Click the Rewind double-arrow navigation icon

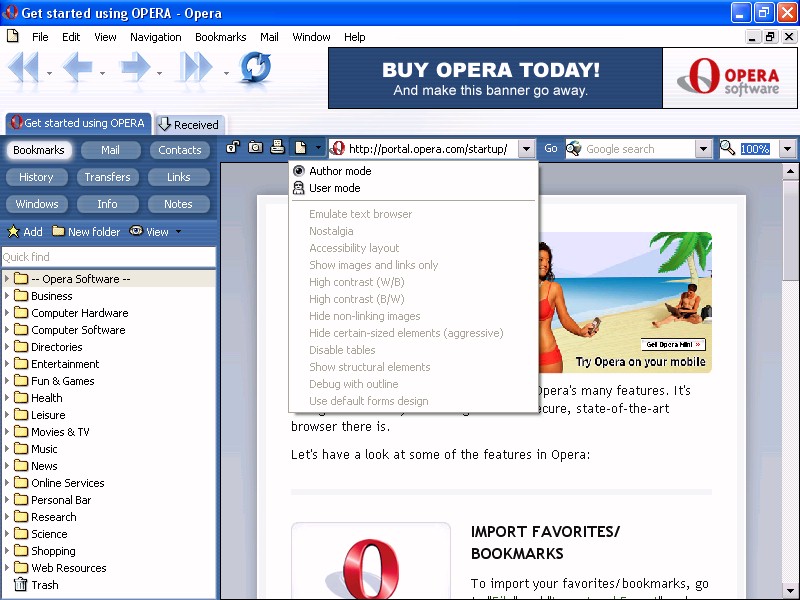pyautogui.click(x=23, y=68)
